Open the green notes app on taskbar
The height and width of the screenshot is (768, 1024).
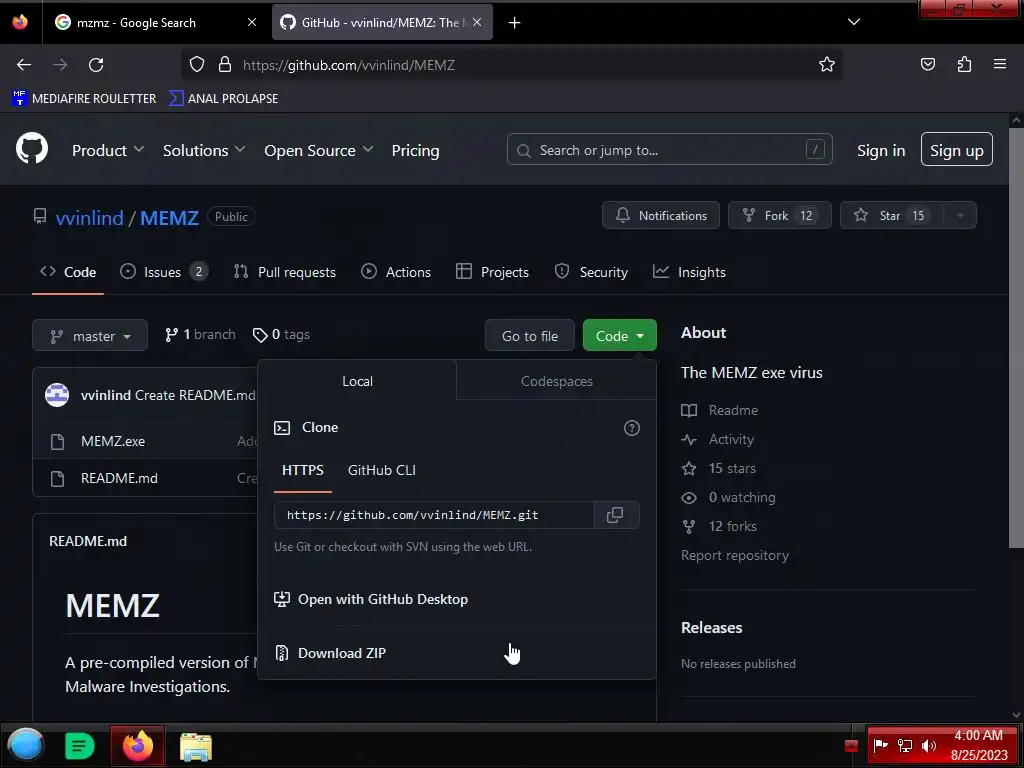(80, 746)
